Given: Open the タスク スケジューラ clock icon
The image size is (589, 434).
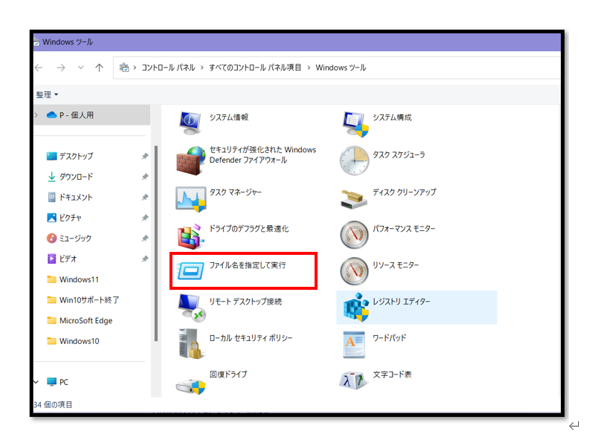Looking at the screenshot, I should pyautogui.click(x=354, y=160).
